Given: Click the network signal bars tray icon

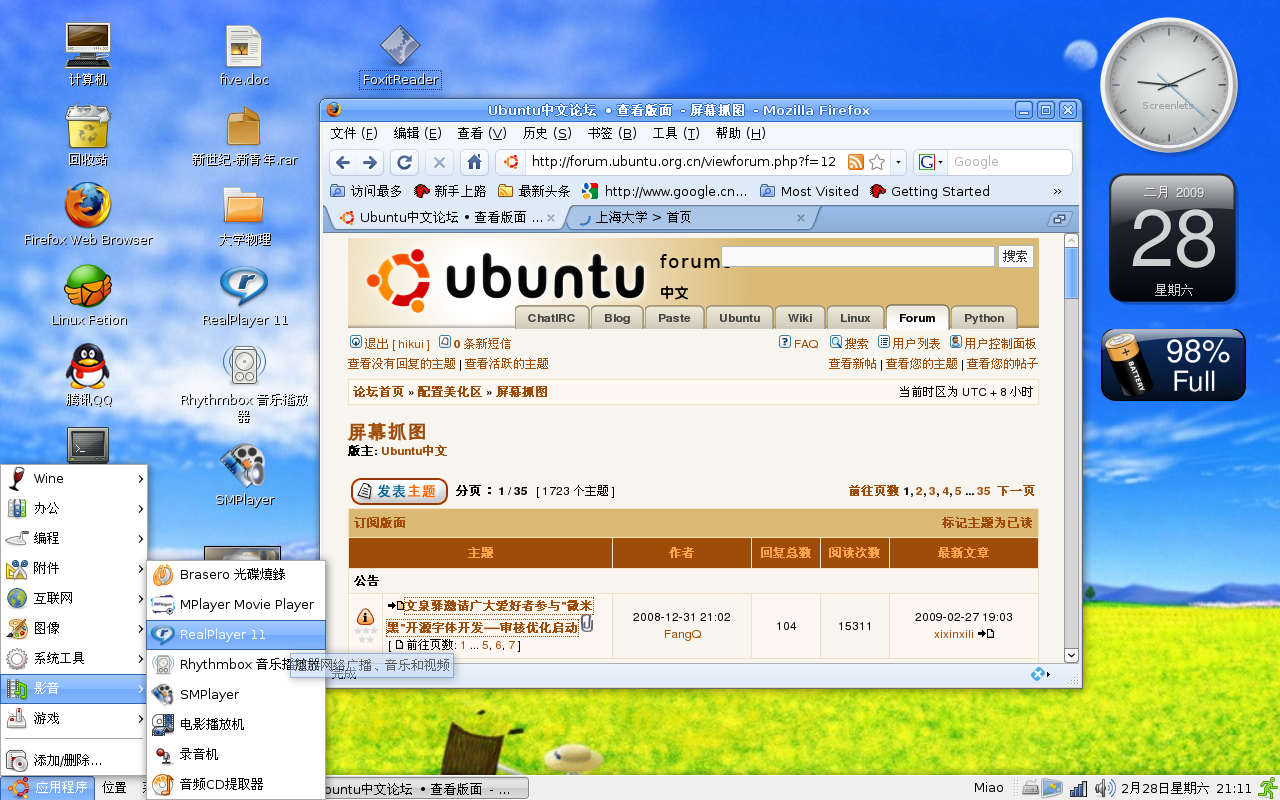Looking at the screenshot, I should click(1078, 788).
